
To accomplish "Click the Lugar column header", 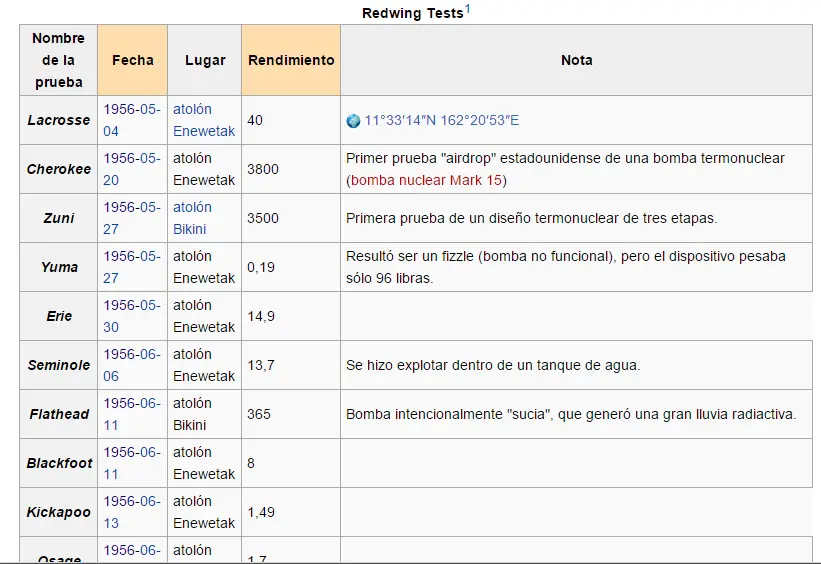I will 205,60.
